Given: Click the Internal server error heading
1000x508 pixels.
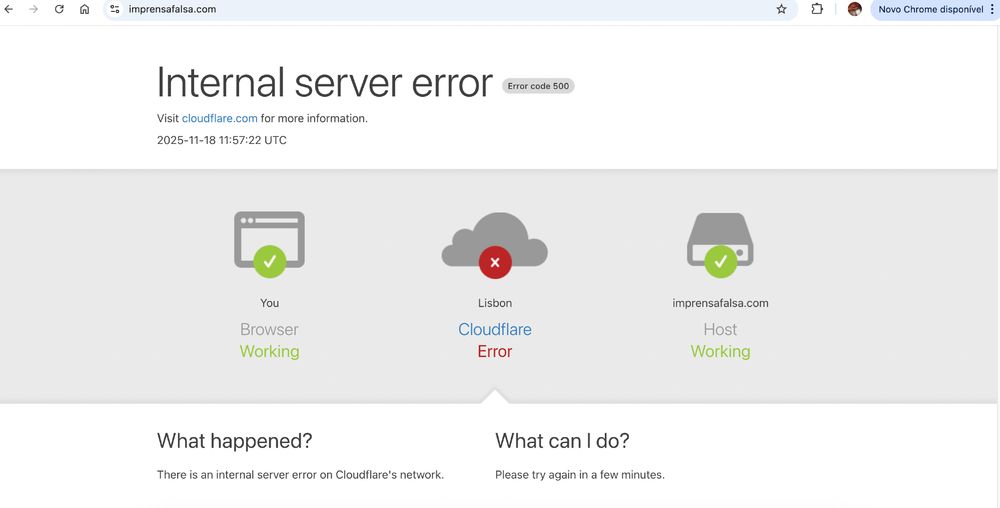Looking at the screenshot, I should pos(325,82).
